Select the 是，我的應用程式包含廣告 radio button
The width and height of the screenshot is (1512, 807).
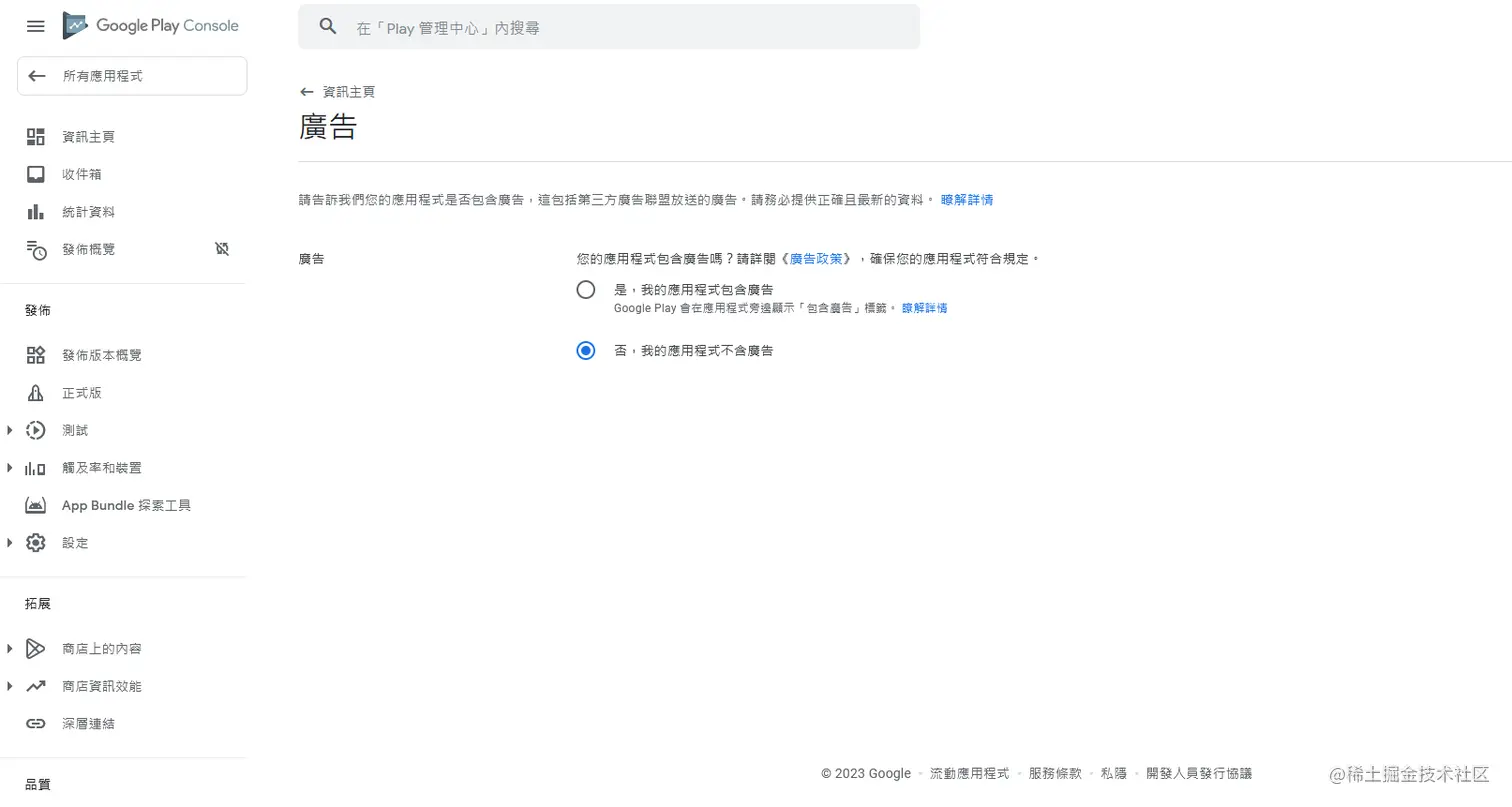(x=583, y=289)
